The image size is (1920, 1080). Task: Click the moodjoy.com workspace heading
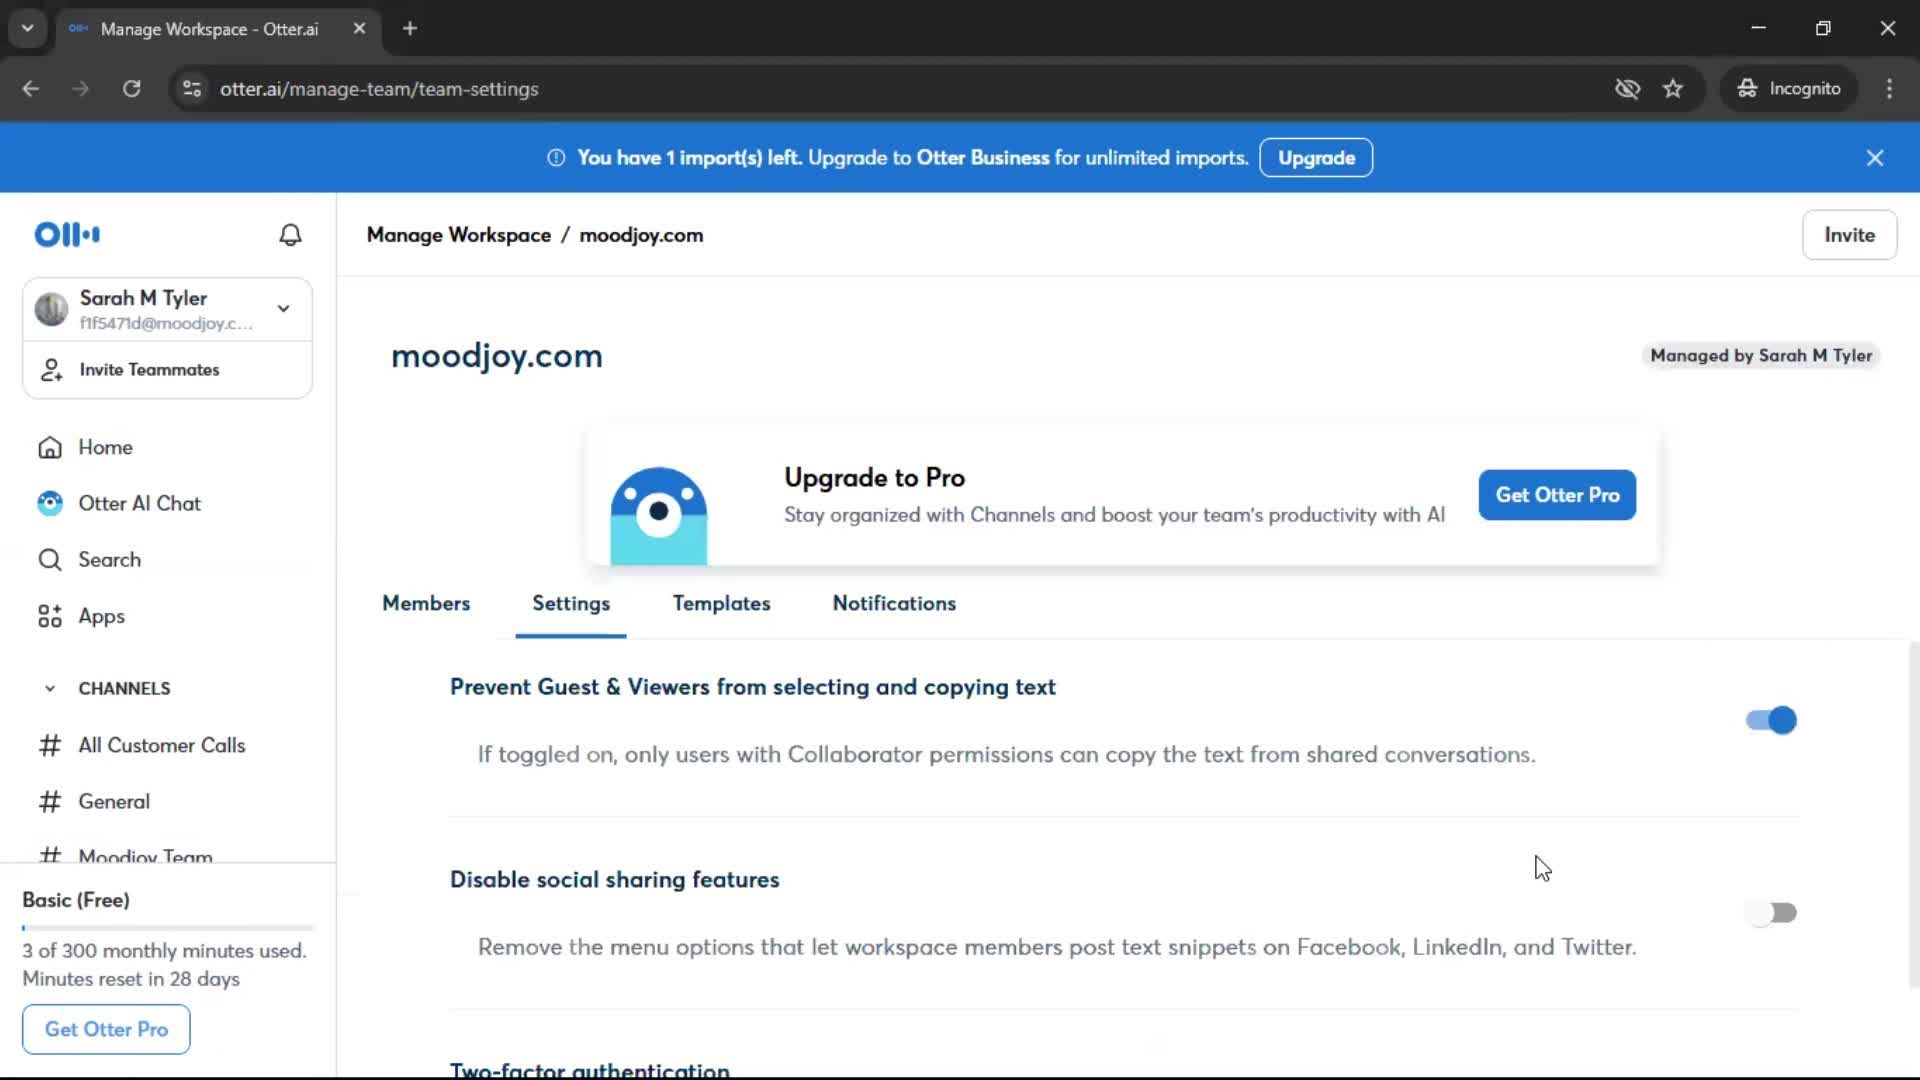pyautogui.click(x=497, y=357)
